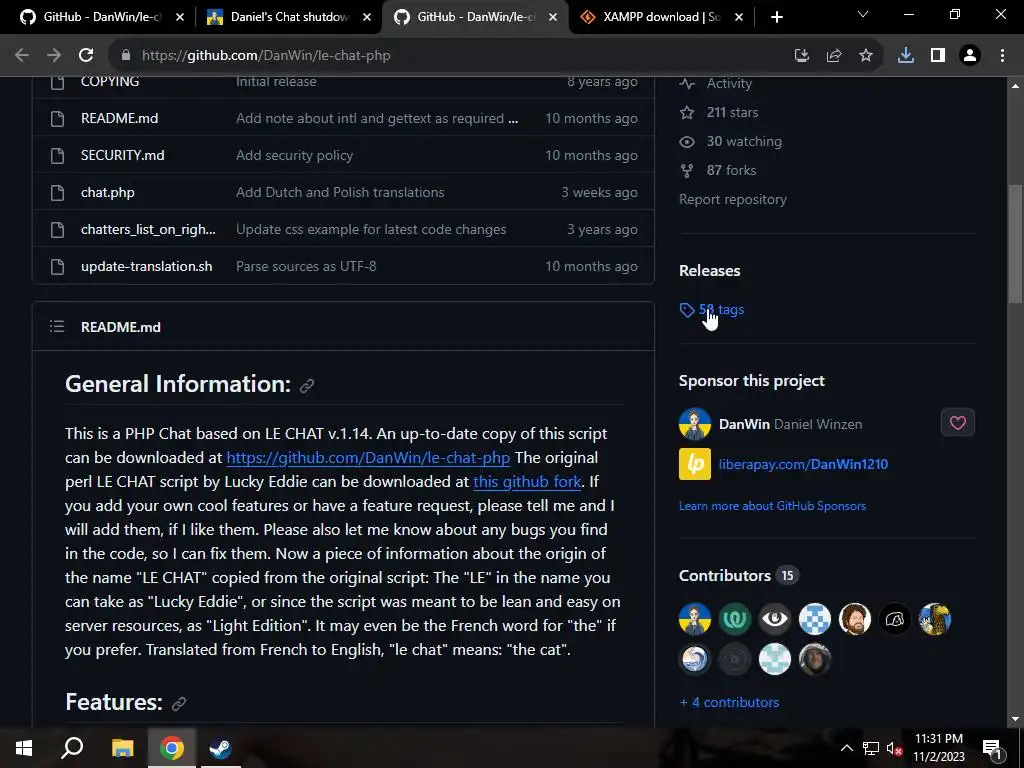Copy anchor link for Features heading
This screenshot has height=768, width=1024.
click(179, 703)
